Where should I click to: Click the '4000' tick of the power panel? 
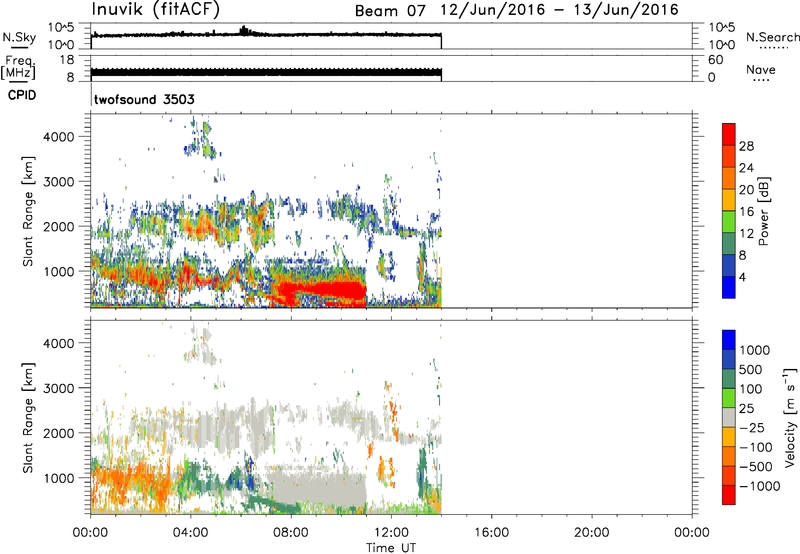click(x=59, y=137)
